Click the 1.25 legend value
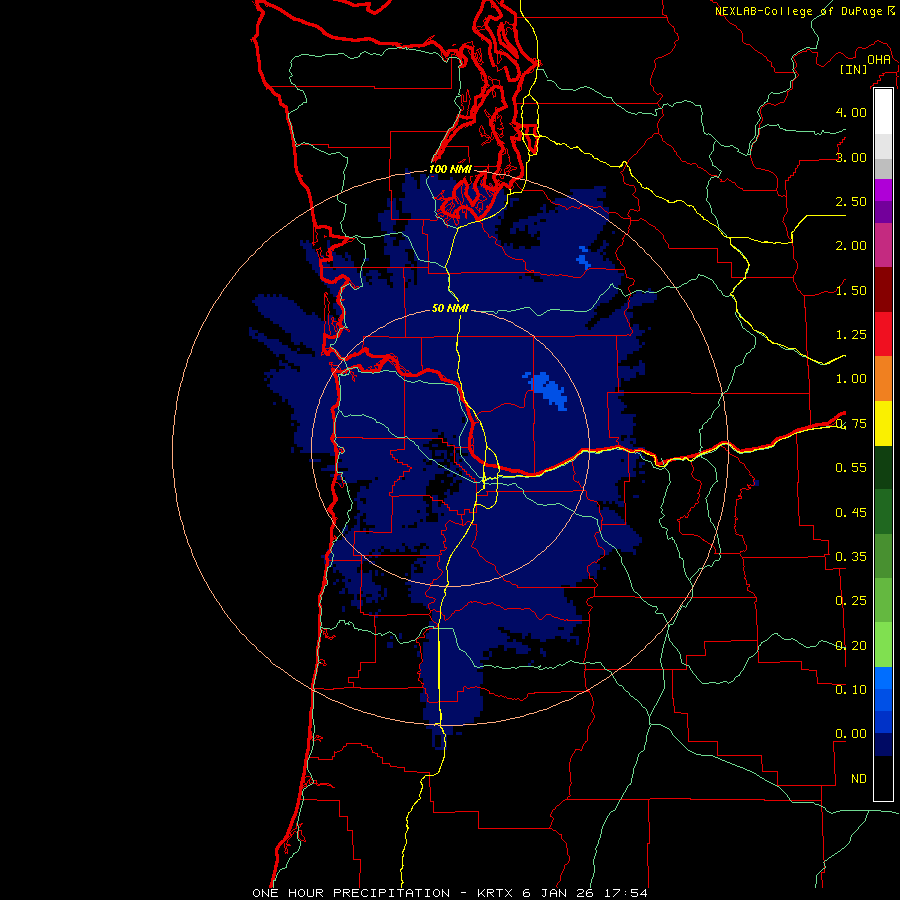This screenshot has width=900, height=900. click(851, 335)
